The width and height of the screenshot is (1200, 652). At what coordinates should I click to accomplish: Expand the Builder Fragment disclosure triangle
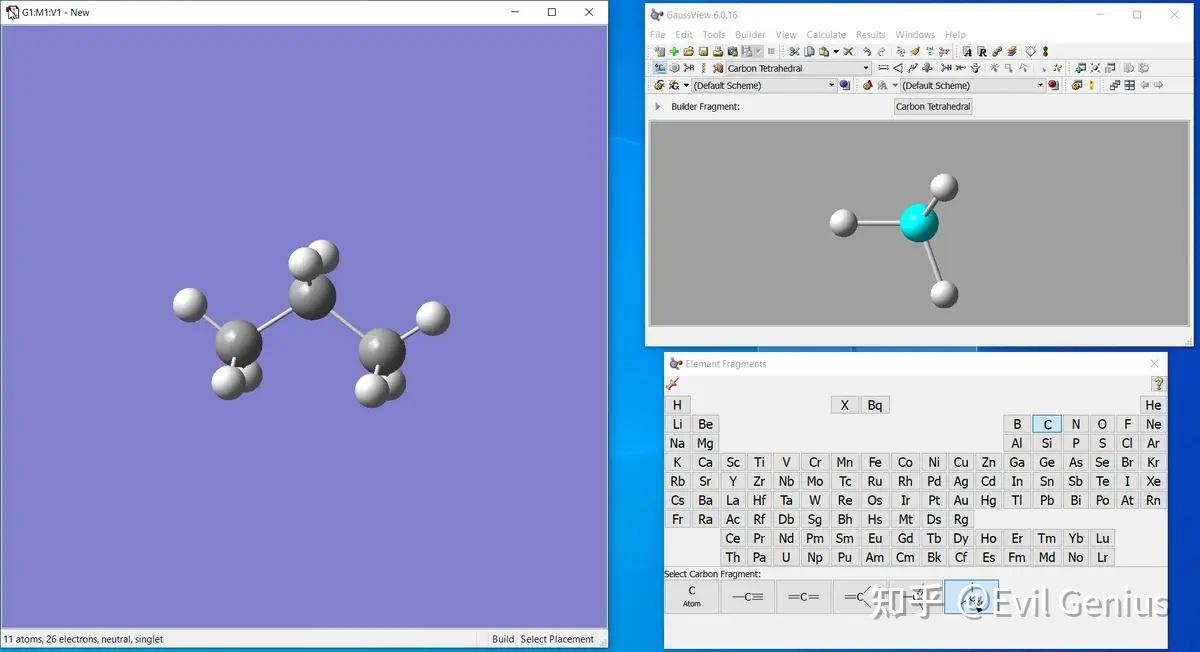(x=657, y=106)
